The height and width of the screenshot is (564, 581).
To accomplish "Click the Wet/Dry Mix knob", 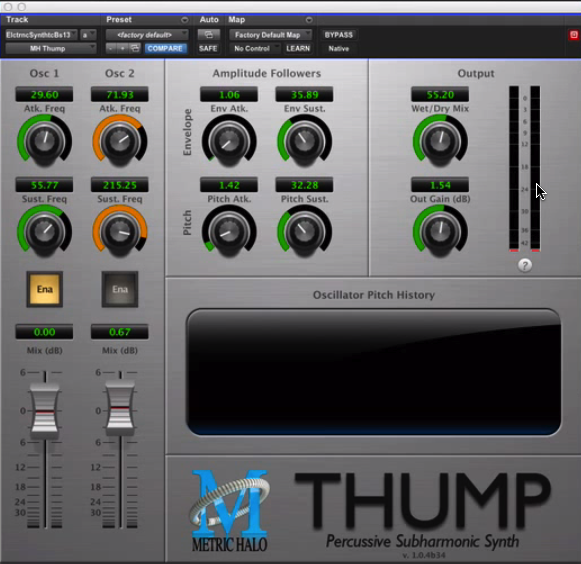I will coord(440,141).
